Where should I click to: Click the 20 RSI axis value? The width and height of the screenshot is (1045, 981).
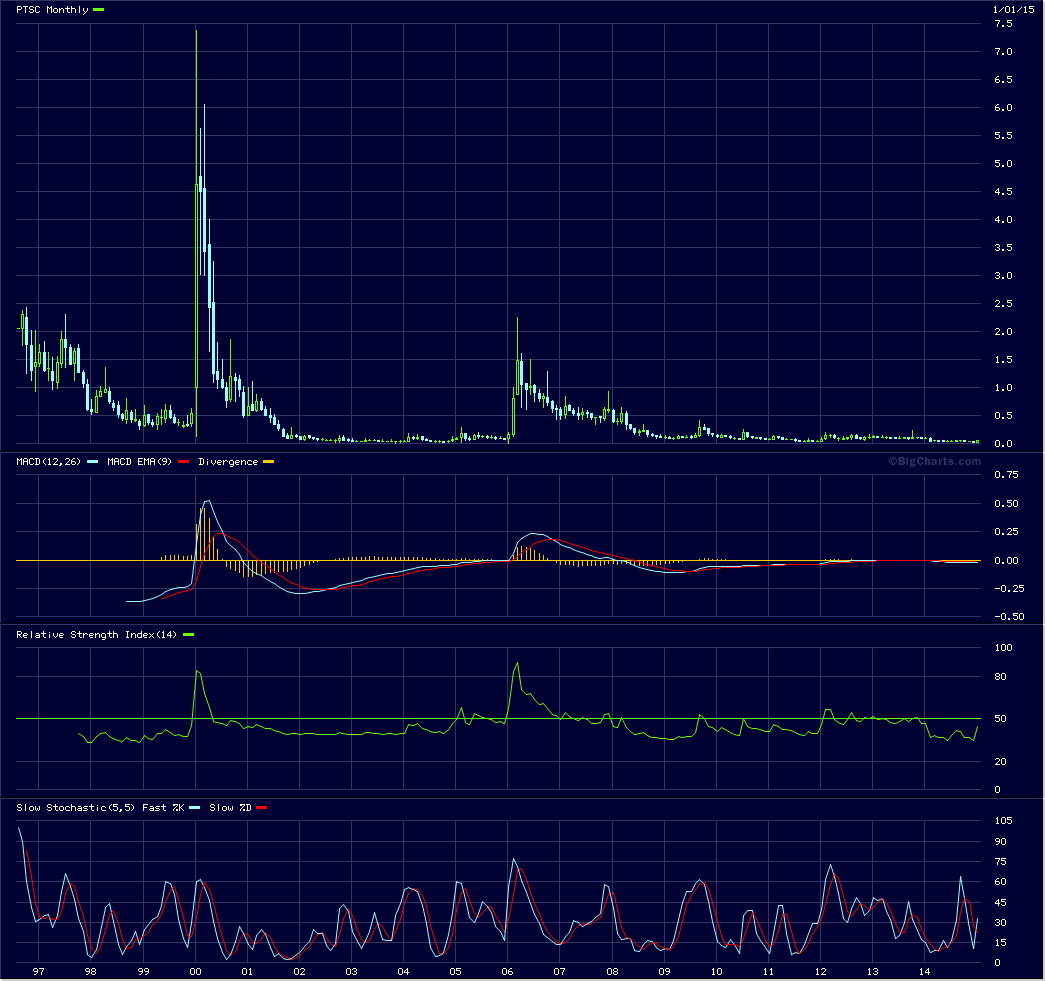point(1000,761)
